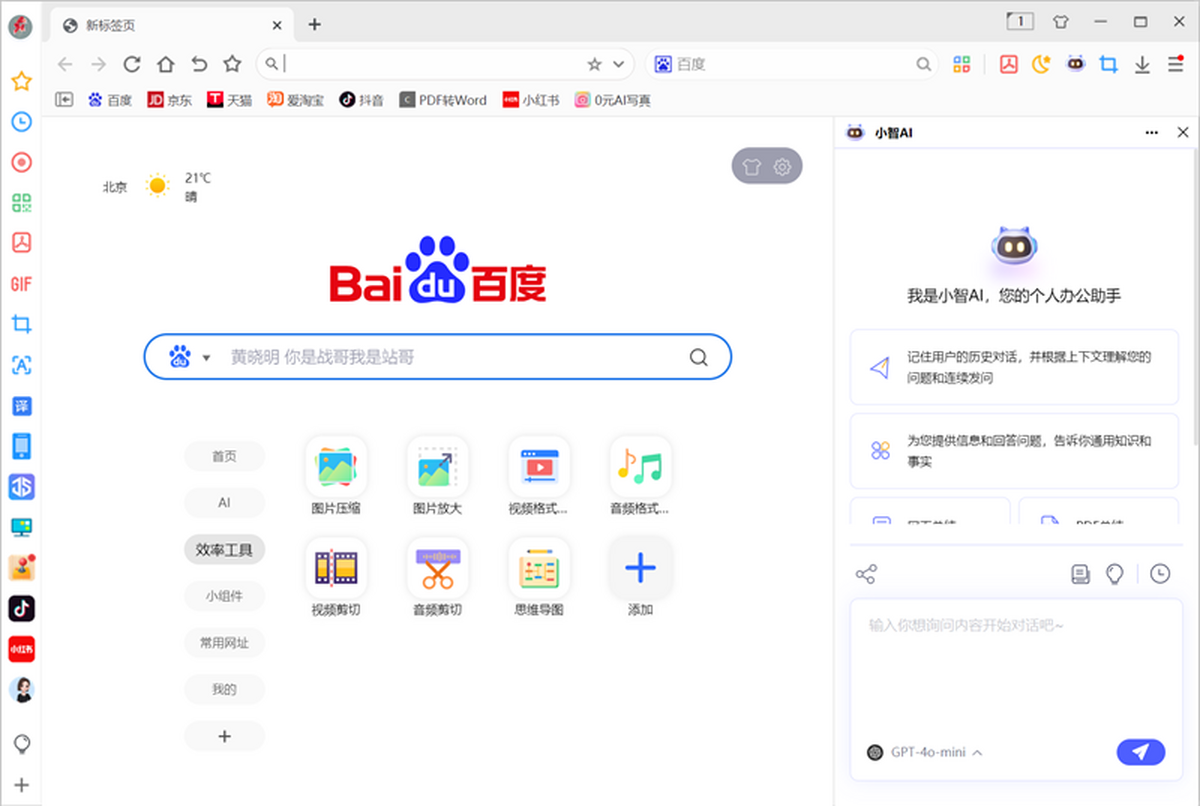Open the 京东 bookmark link
This screenshot has width=1200, height=806.
click(169, 100)
